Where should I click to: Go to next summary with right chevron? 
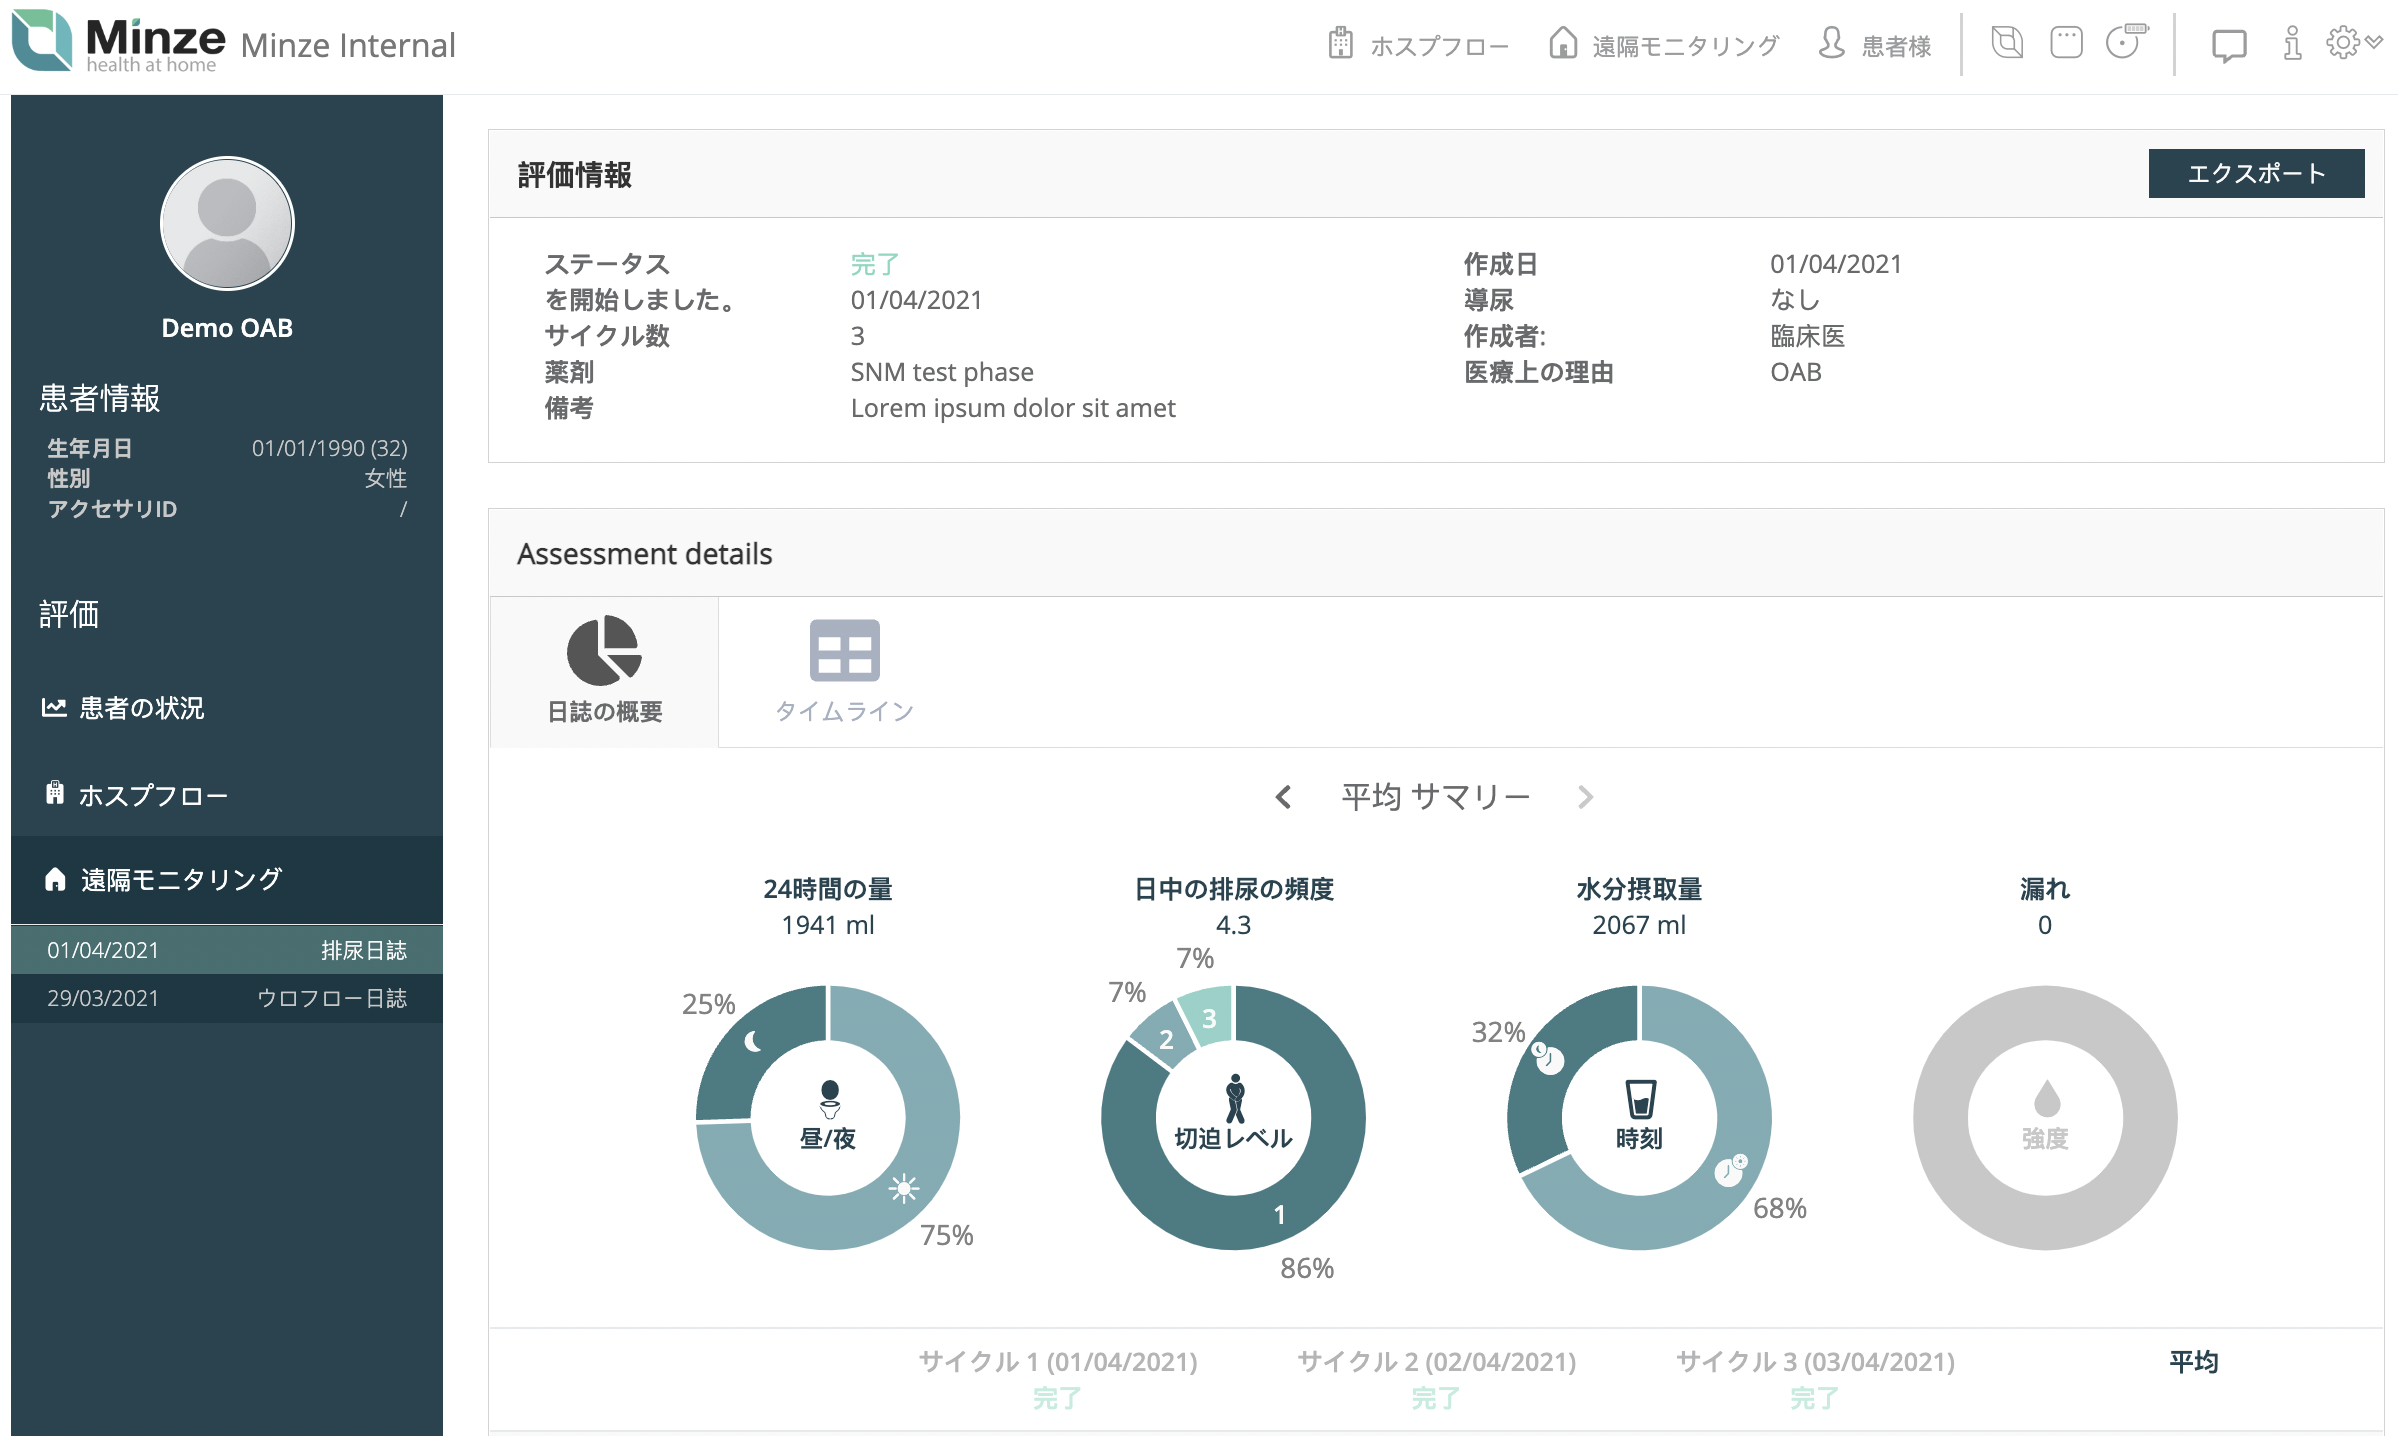1585,797
